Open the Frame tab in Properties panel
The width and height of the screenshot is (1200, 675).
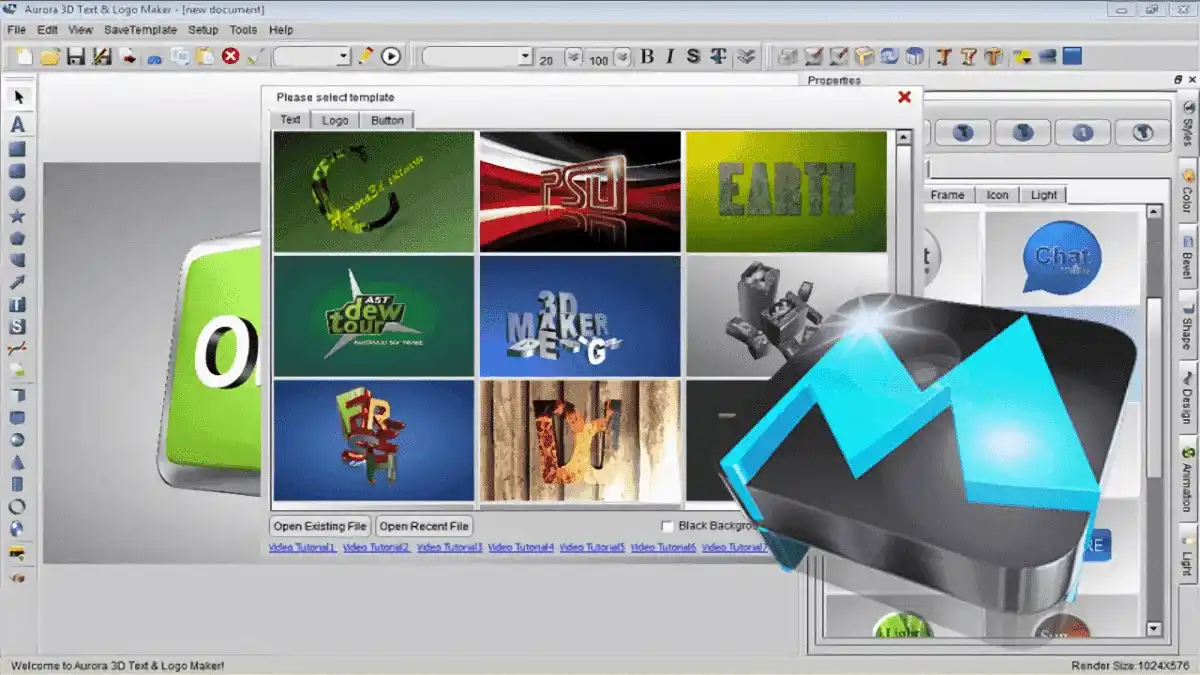947,195
